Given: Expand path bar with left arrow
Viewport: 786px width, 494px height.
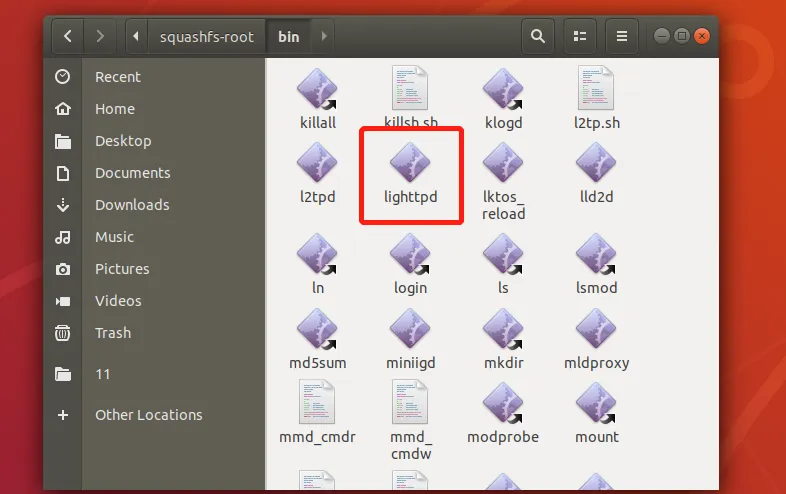Looking at the screenshot, I should (x=136, y=37).
